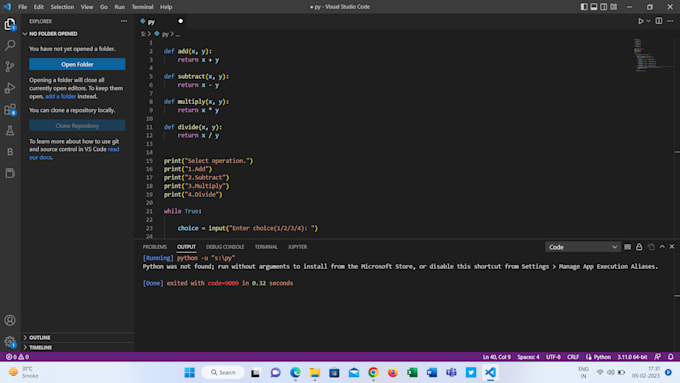Viewport: 680px width, 383px height.
Task: Open the Accounts icon in activity bar
Action: [10, 320]
